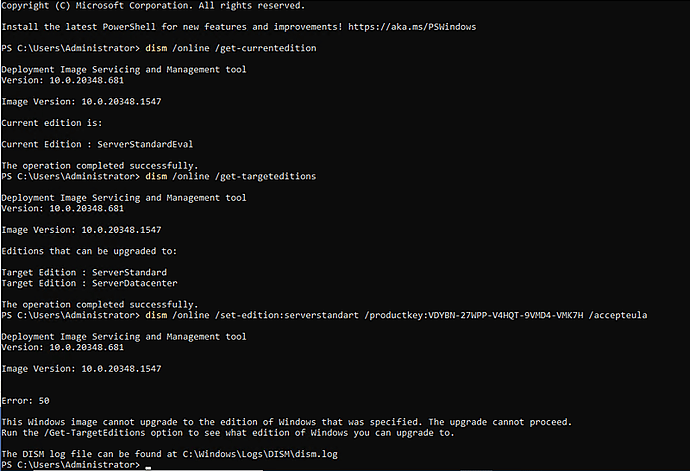Image resolution: width=690 pixels, height=471 pixels.
Task: Select the 'Current Edition : ServerStandardEval' line
Action: 97,144
